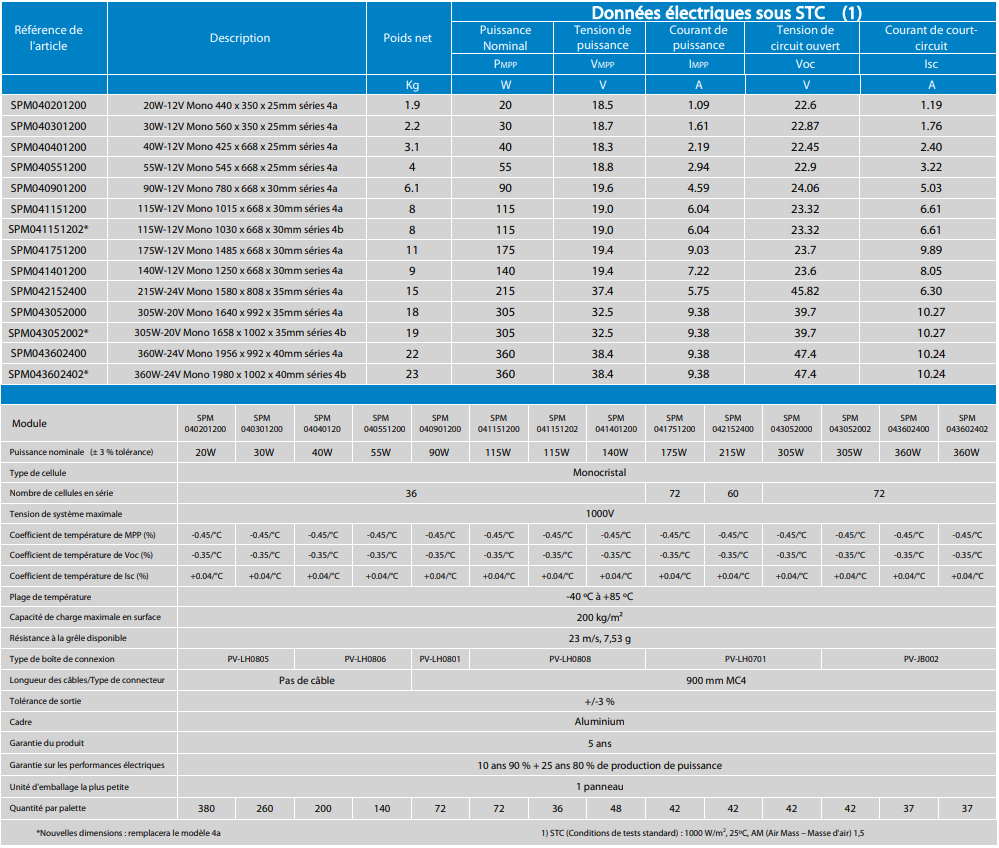Click the hail resistance value '23 m/s, 7,53 g'

point(600,638)
